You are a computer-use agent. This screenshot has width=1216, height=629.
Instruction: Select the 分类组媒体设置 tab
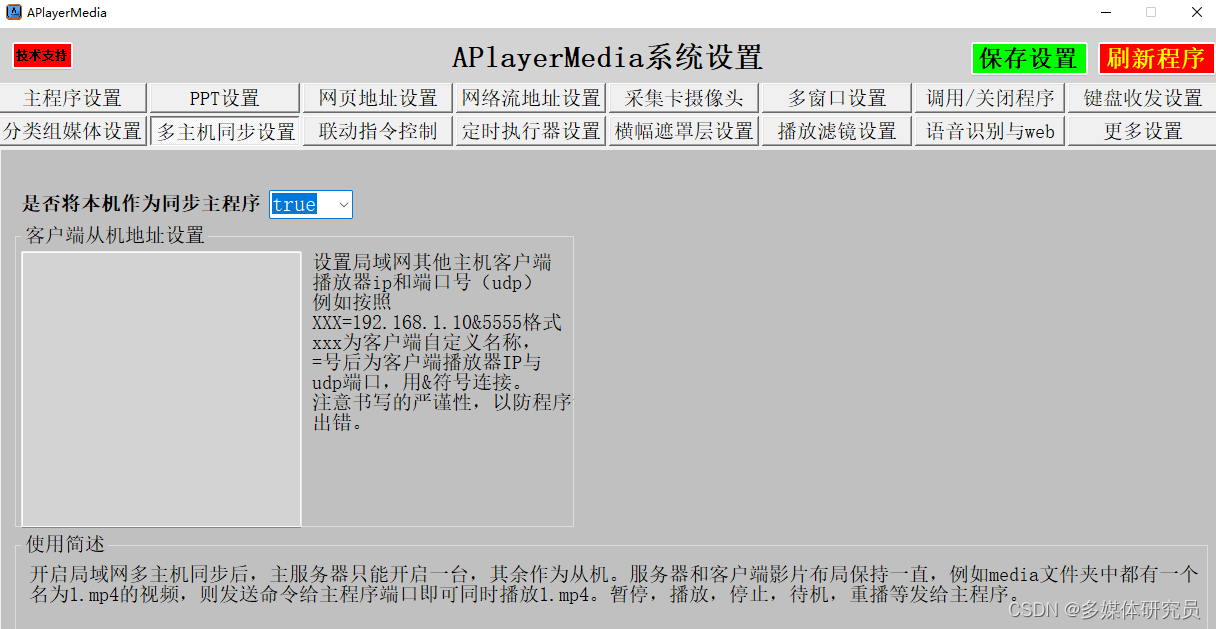(73, 131)
